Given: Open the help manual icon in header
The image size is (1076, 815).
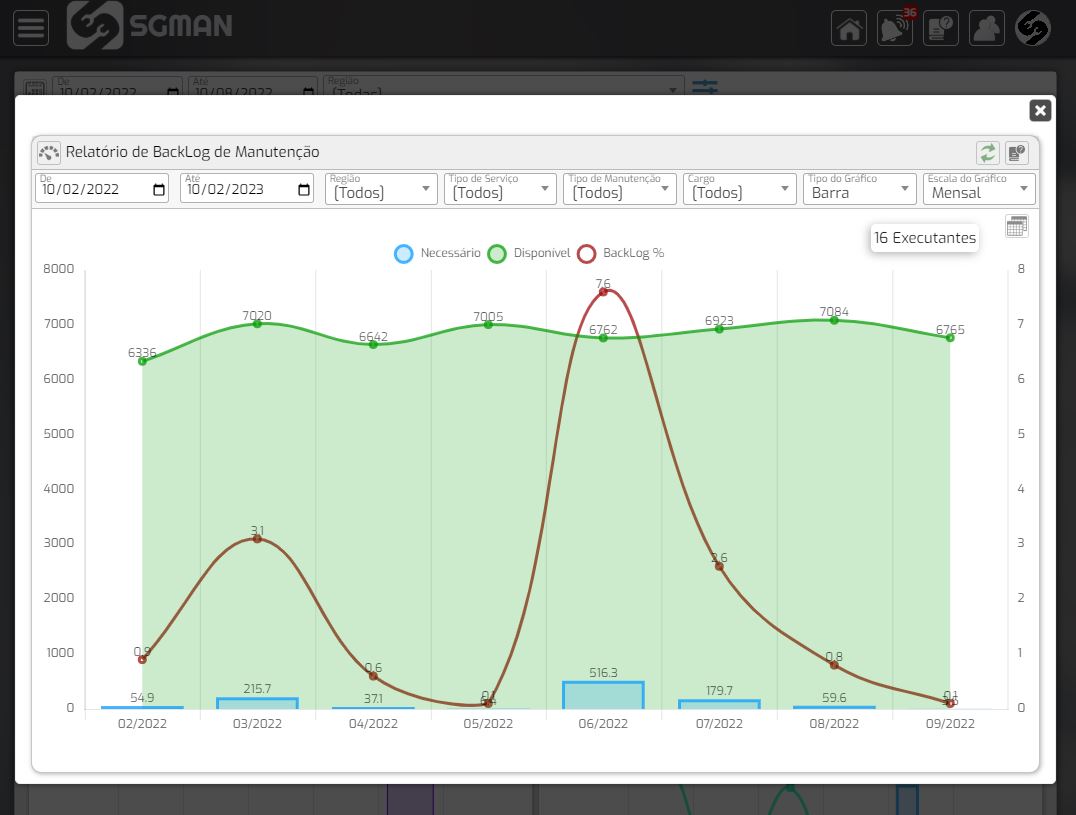Looking at the screenshot, I should coord(941,28).
